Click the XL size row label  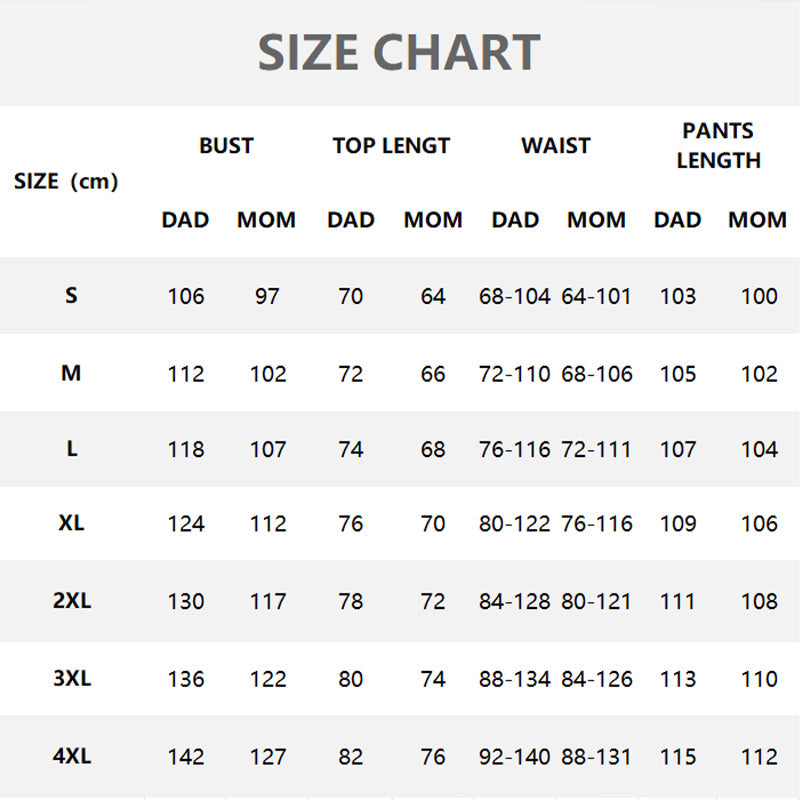71,523
